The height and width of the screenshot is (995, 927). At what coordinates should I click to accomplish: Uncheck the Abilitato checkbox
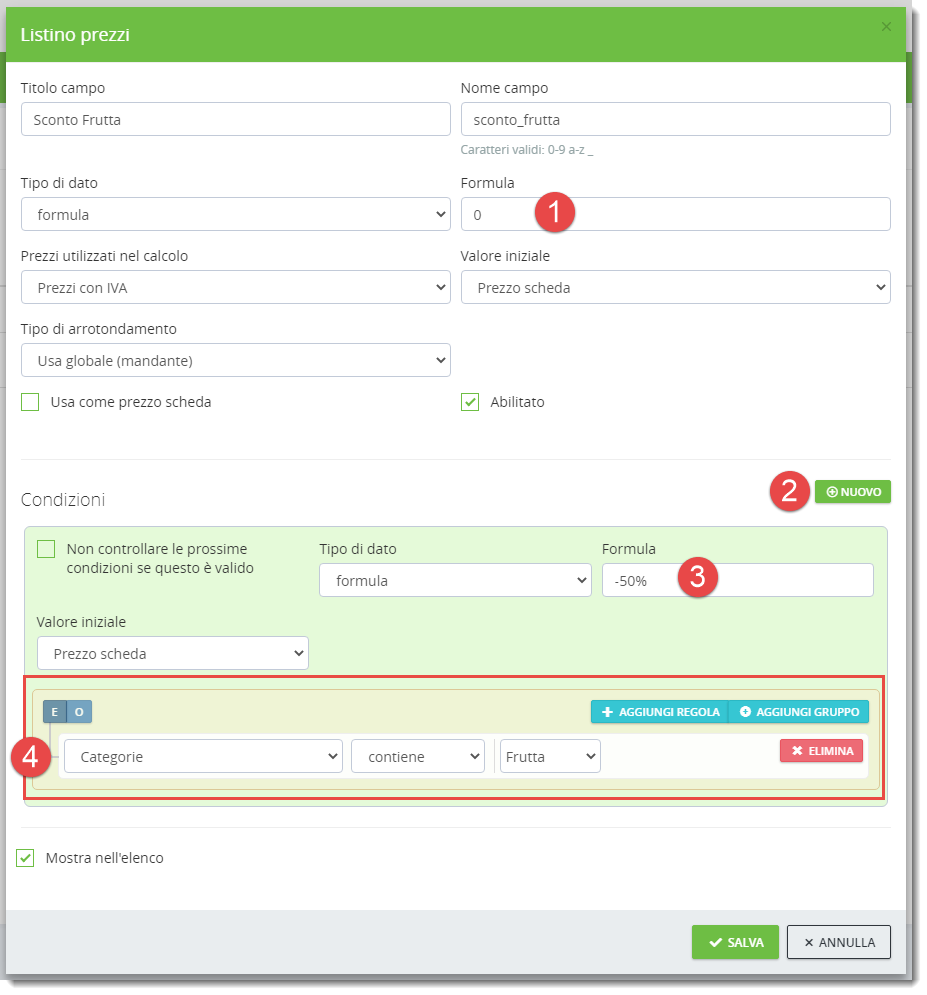pos(470,402)
